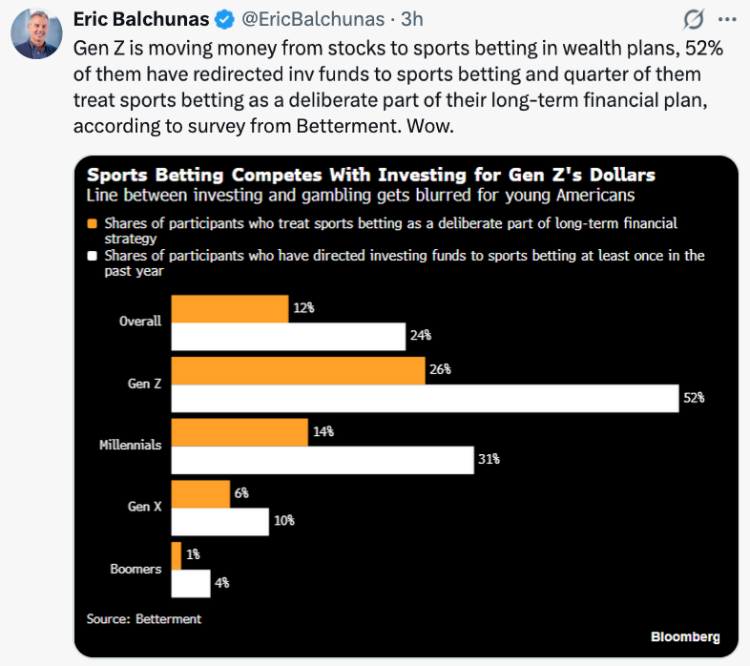Open the @EricBalchunas handle link
Viewport: 750px width, 666px height.
tap(313, 20)
